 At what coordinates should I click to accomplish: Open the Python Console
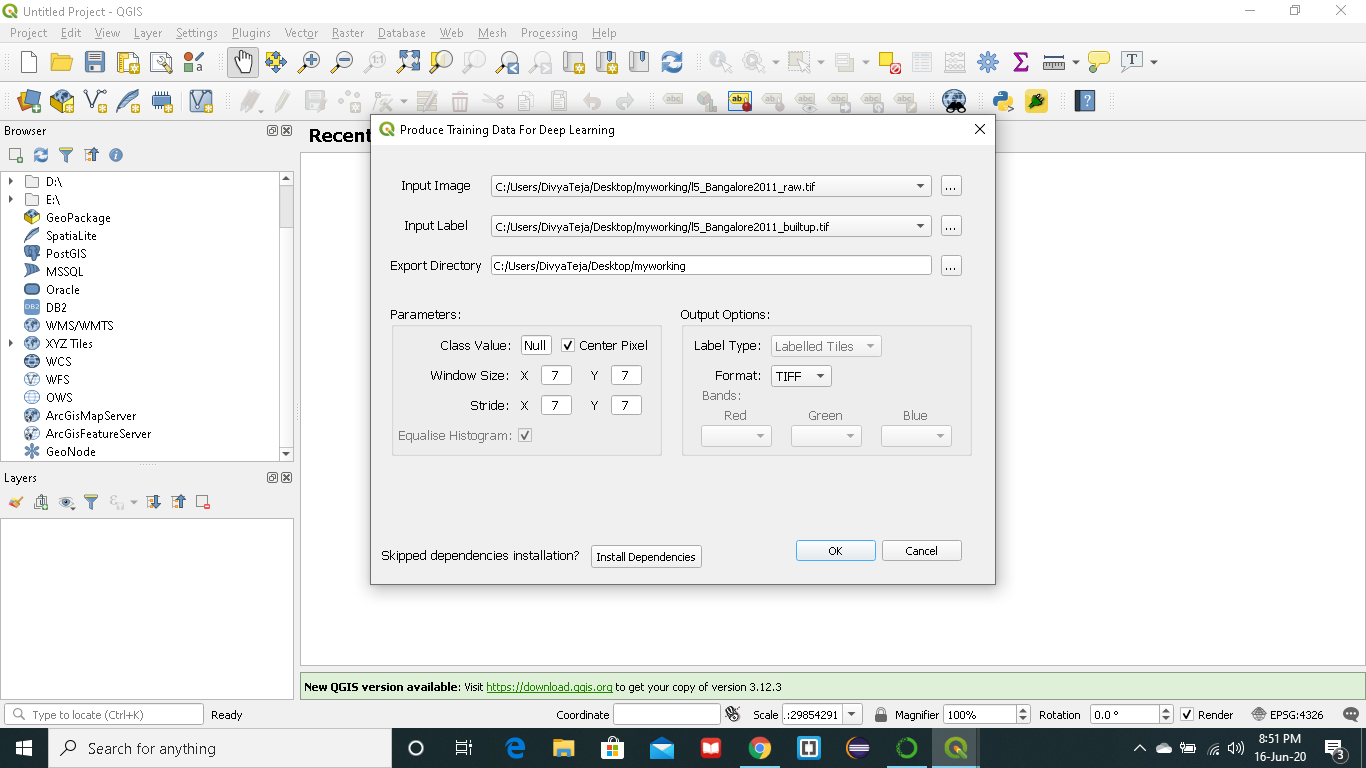(1002, 101)
